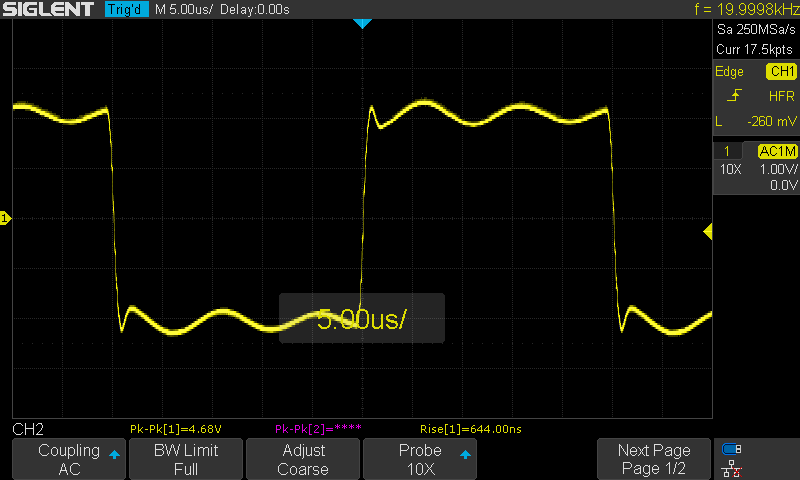Viewport: 800px width, 480px height.
Task: Open the Coupling options menu
Action: point(68,459)
